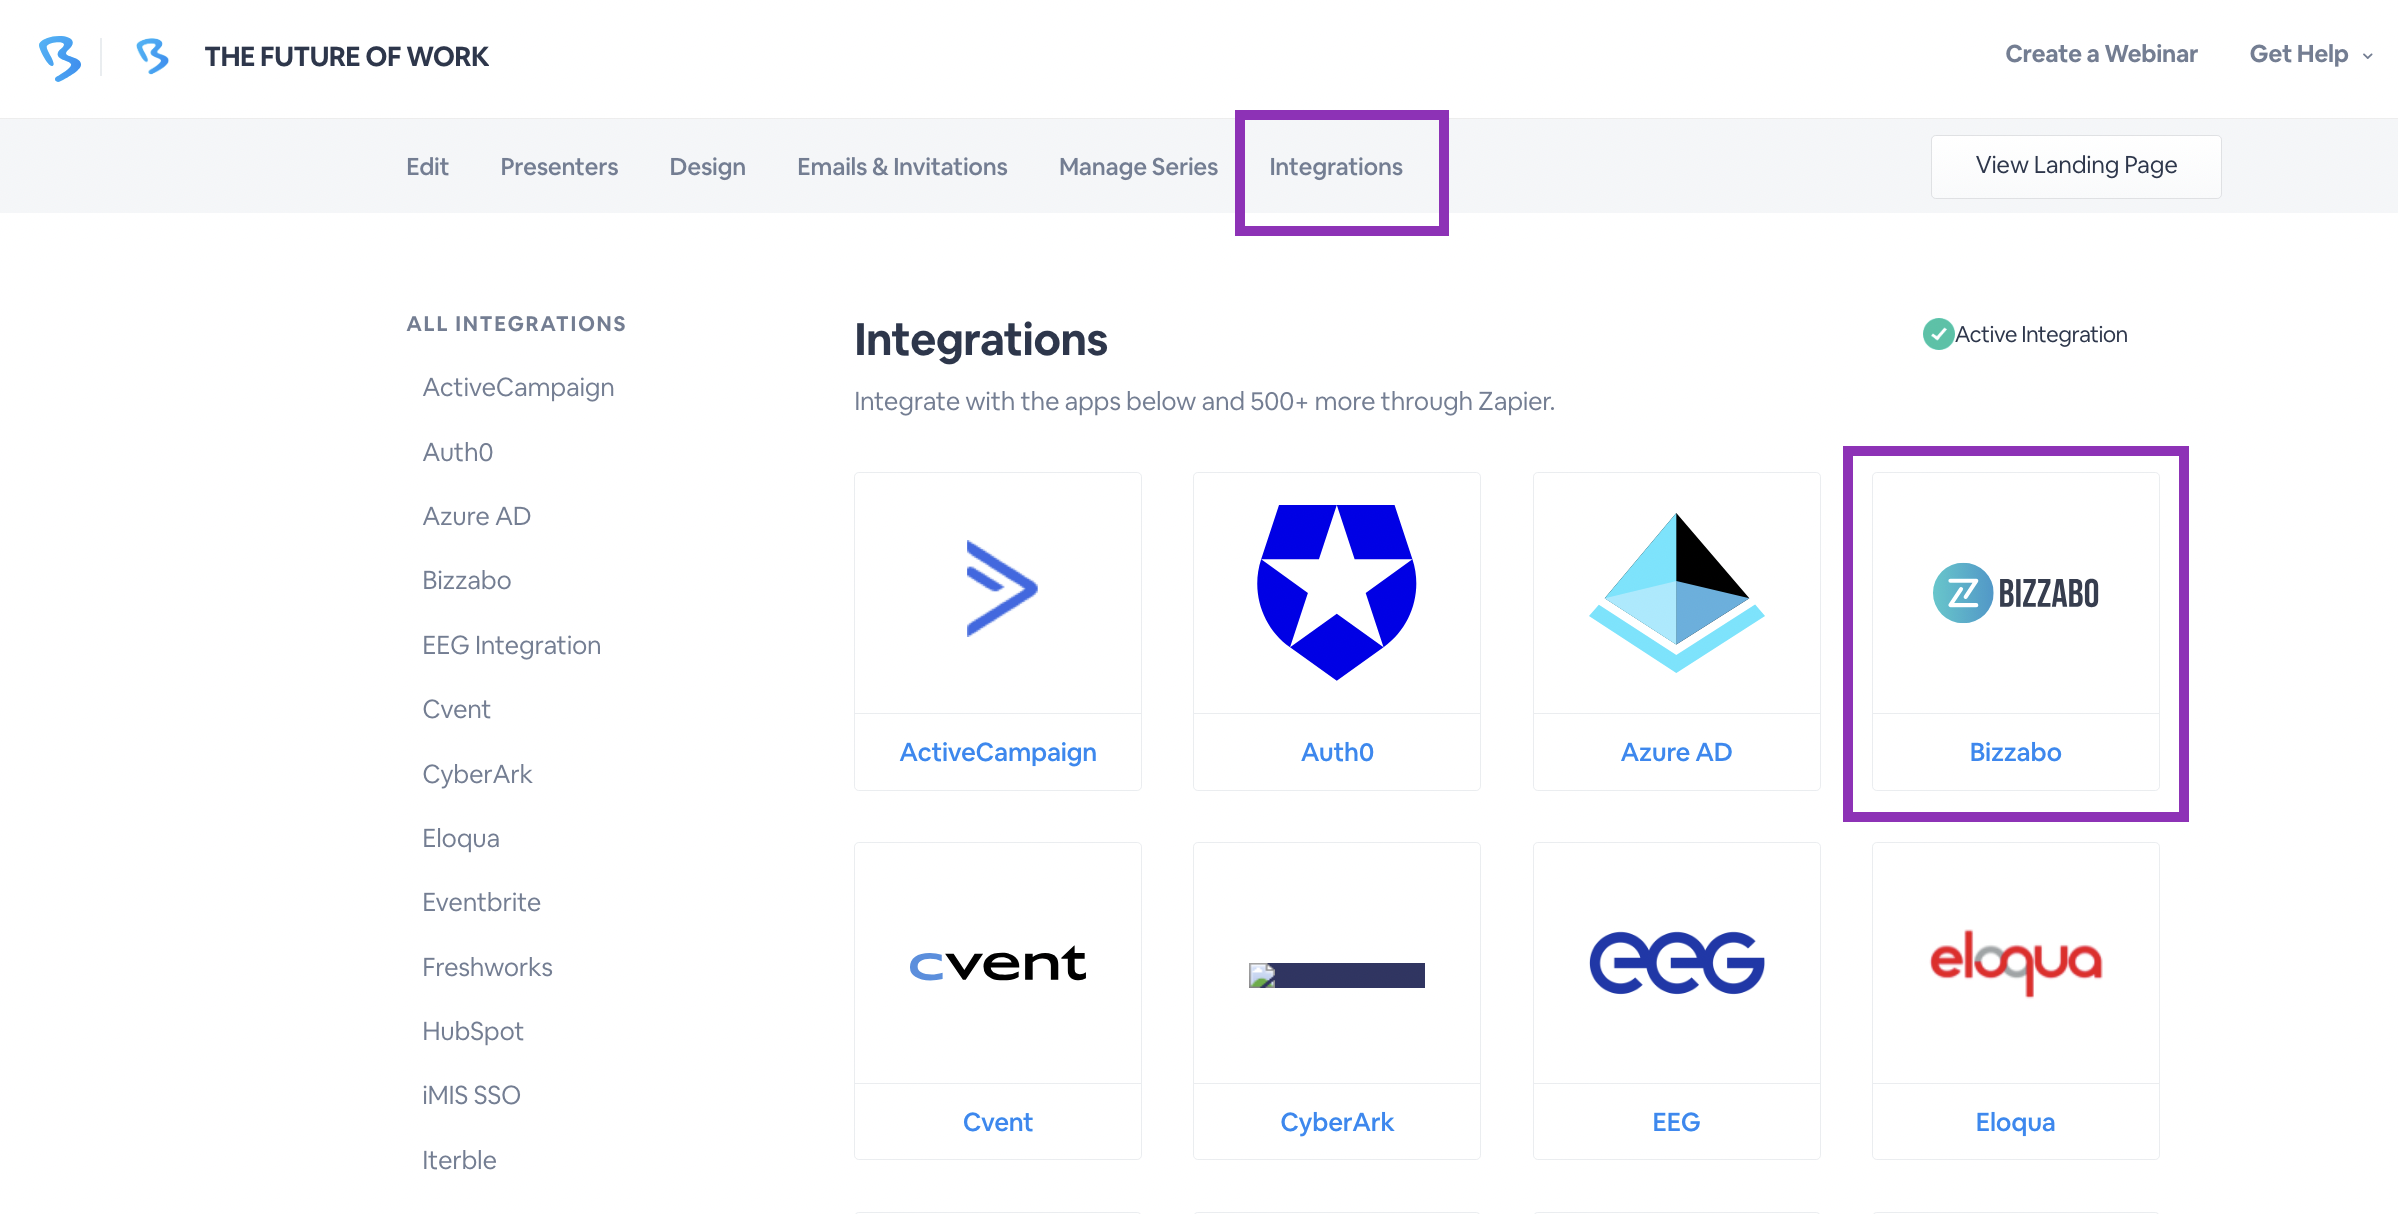Click the Azure AD card title link
The height and width of the screenshot is (1214, 2398).
[1676, 752]
